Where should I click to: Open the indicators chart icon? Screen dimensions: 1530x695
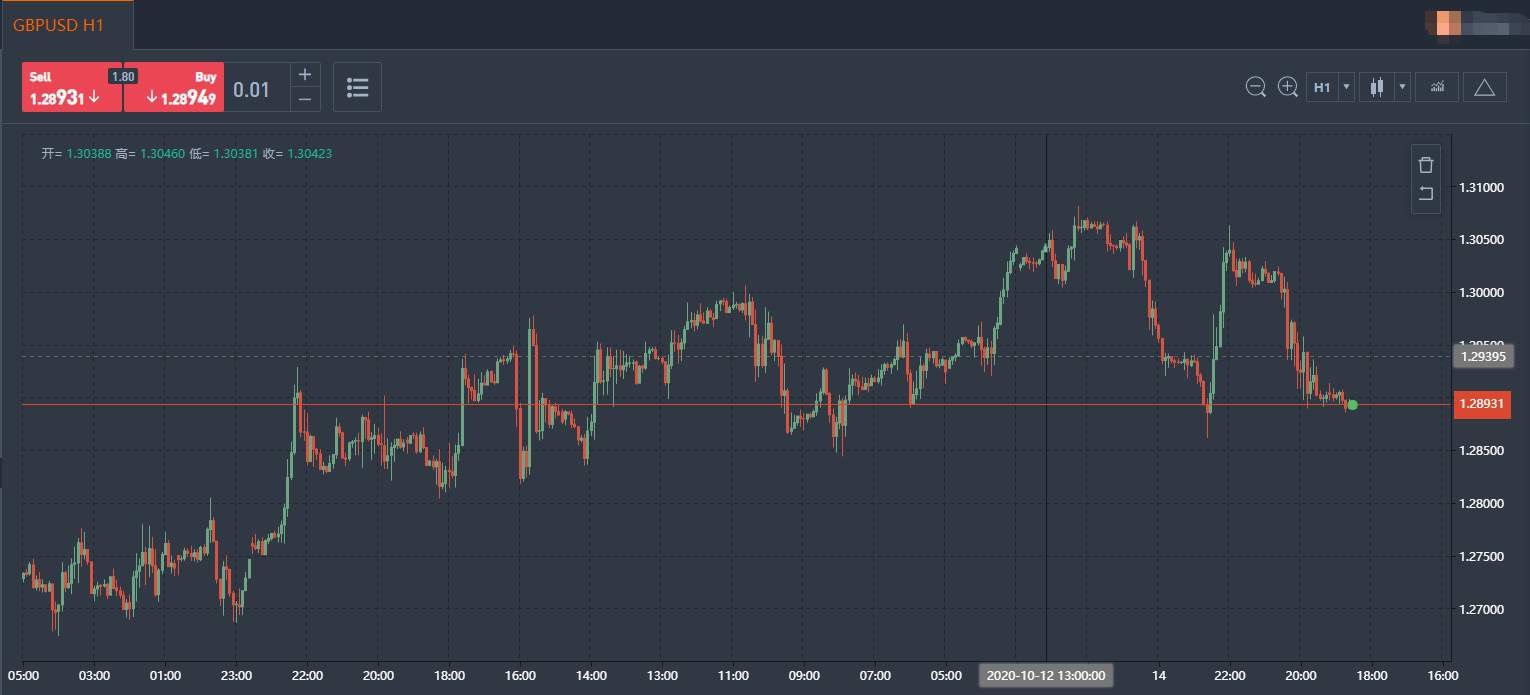(x=1437, y=87)
